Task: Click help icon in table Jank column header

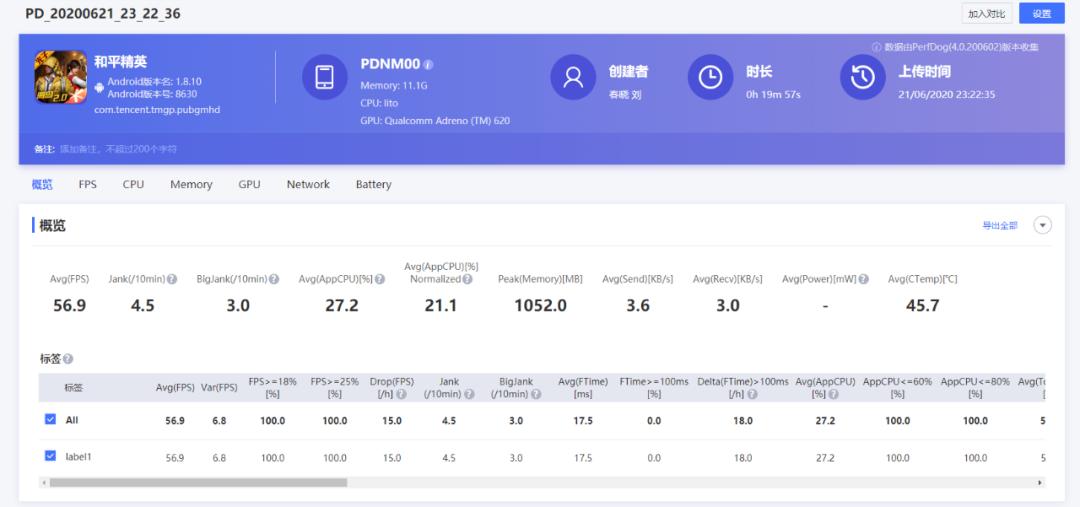Action: (469, 394)
